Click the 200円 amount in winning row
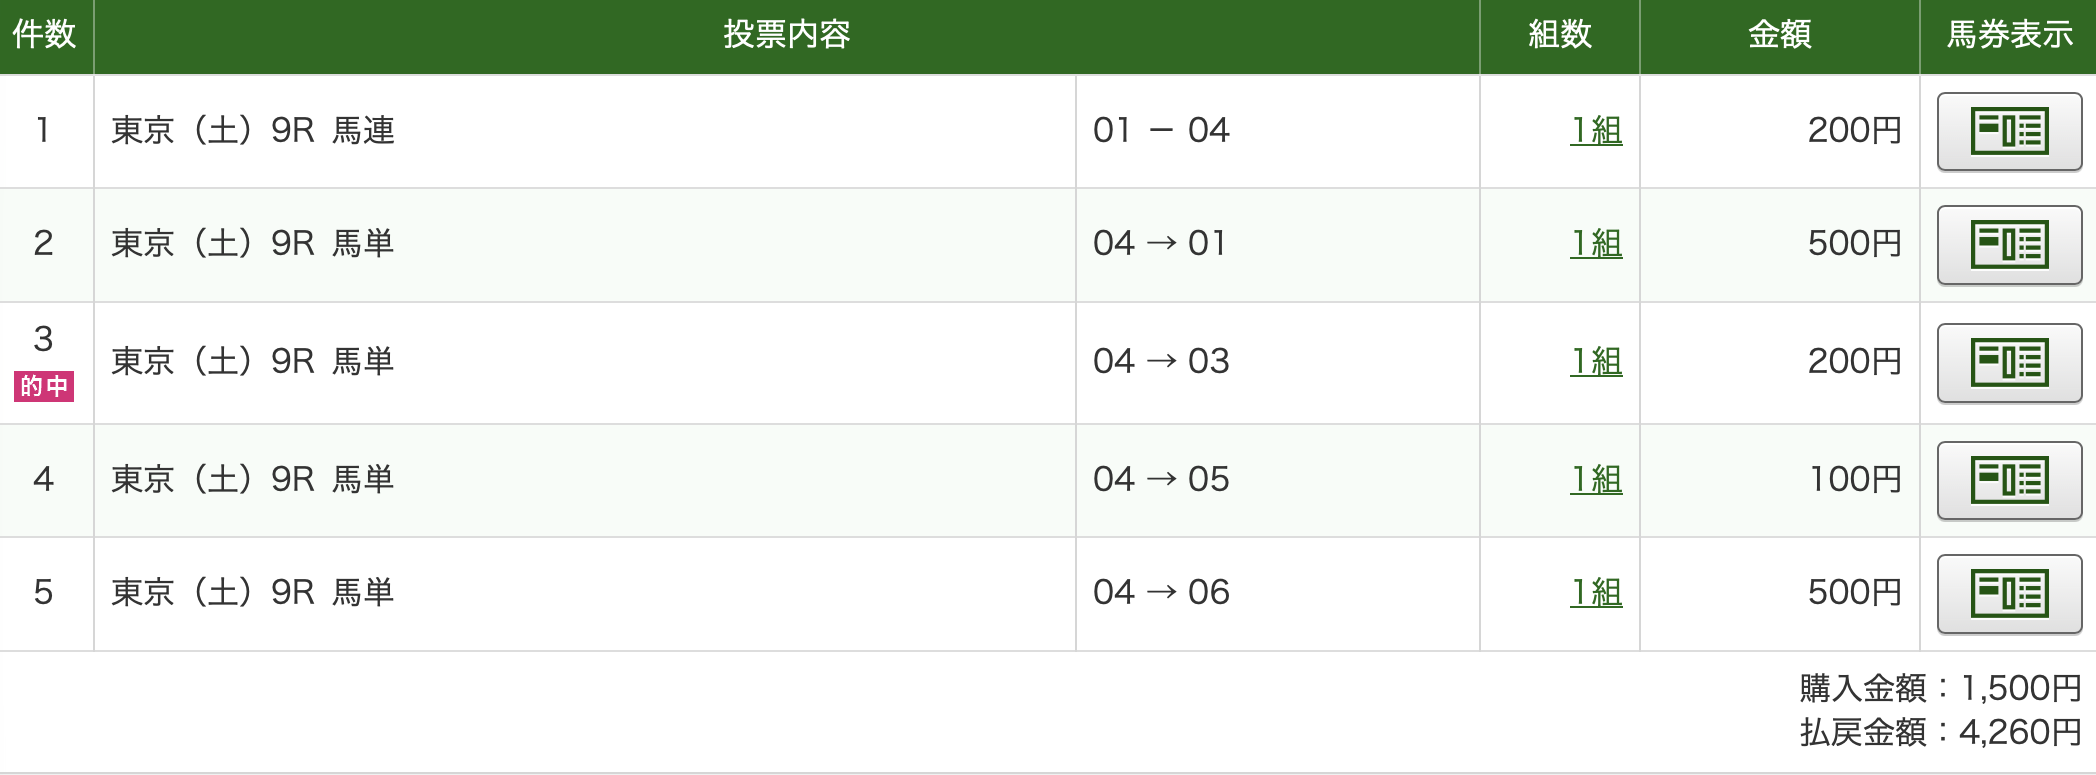Screen dimensions: 2096x775 1854,362
